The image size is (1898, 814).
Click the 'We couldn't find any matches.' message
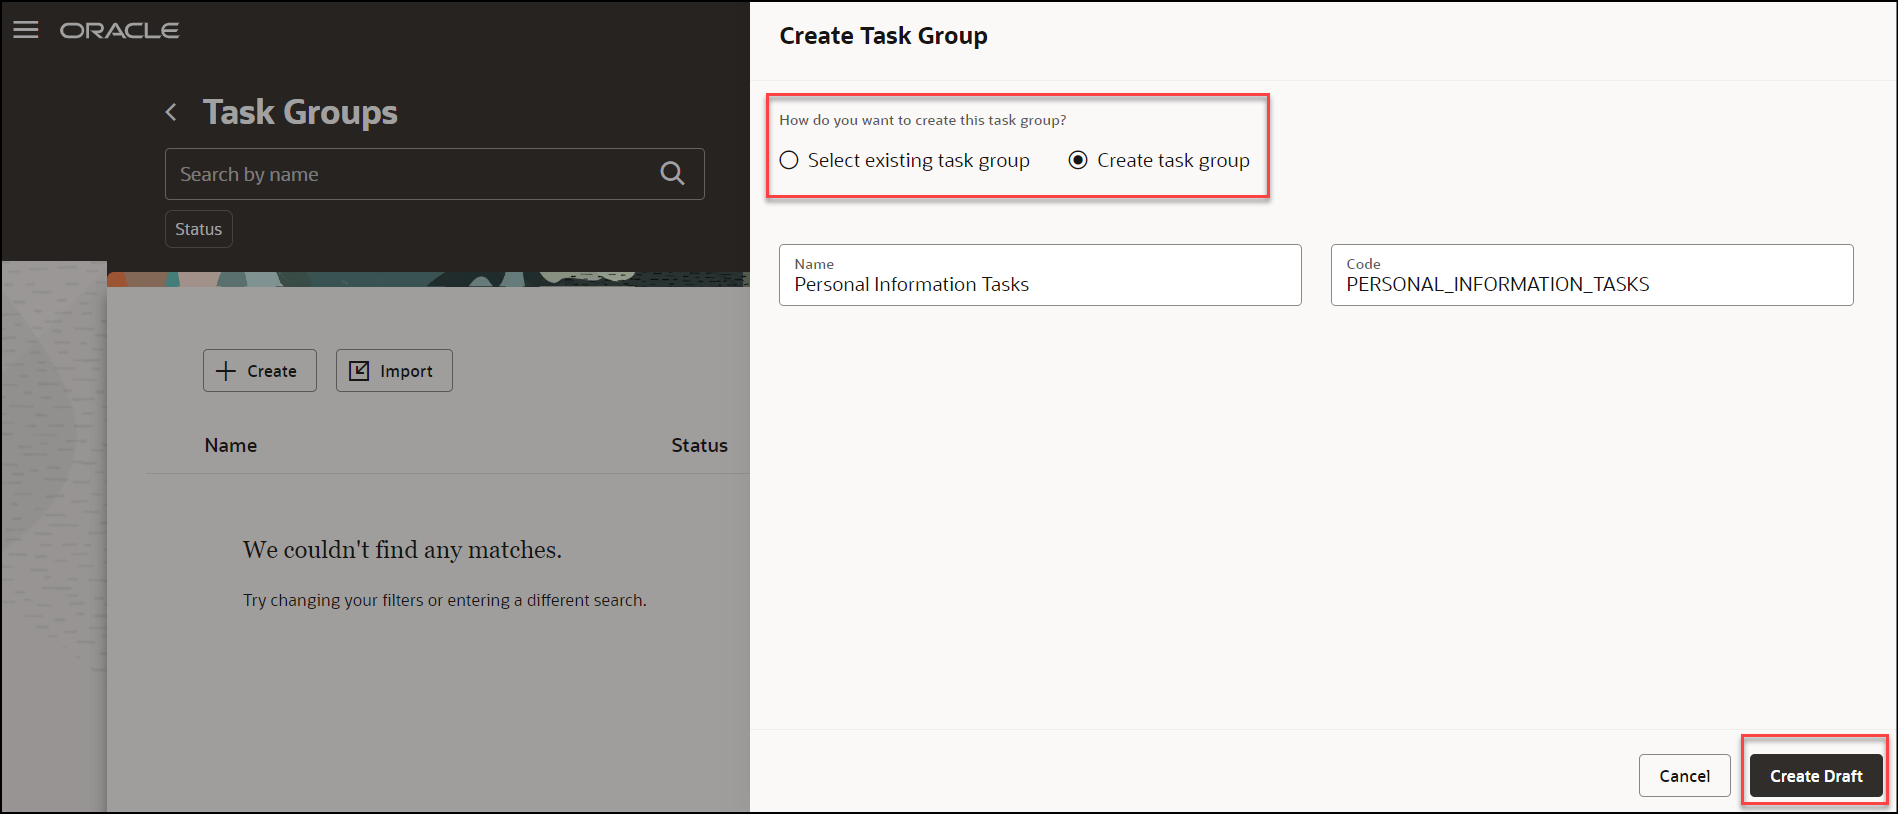coord(402,550)
